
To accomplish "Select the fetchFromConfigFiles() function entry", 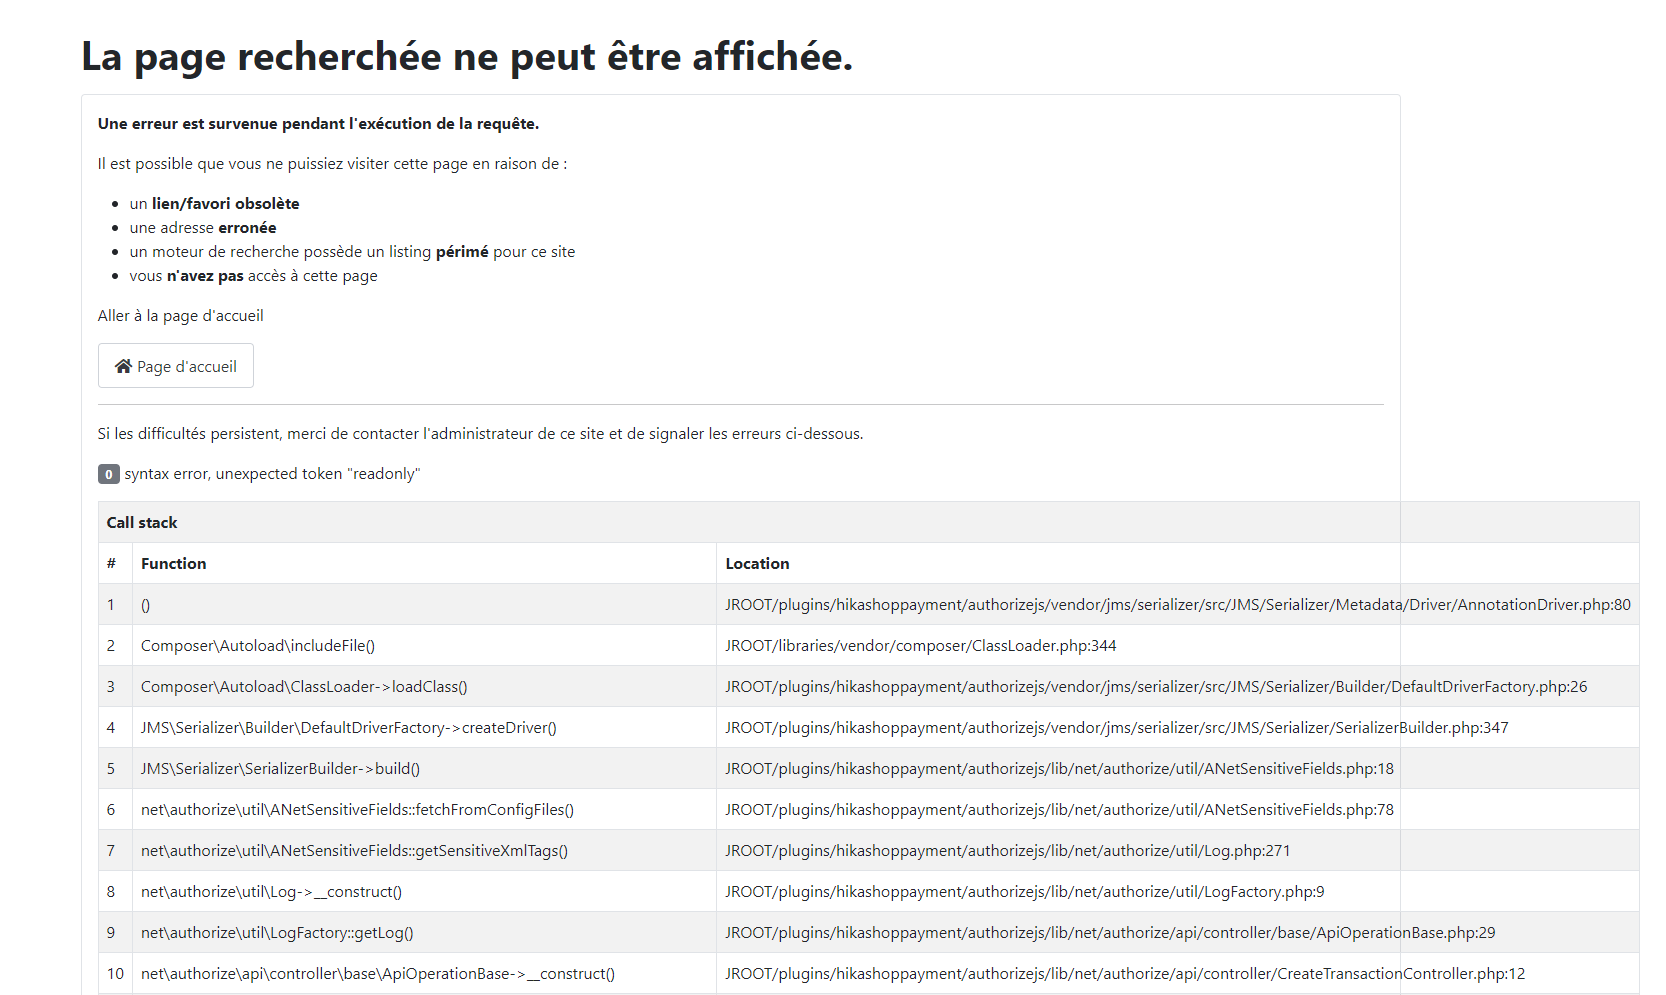I will [357, 809].
